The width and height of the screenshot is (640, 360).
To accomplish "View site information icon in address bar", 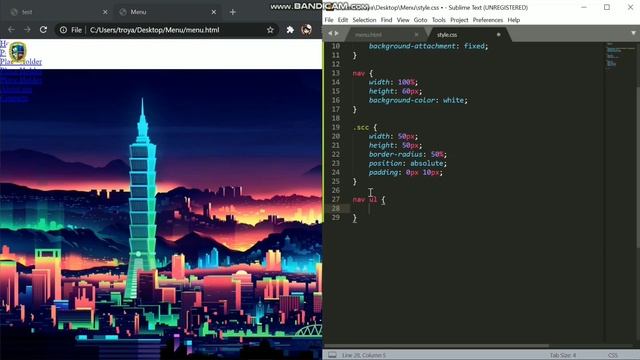I will click(63, 30).
